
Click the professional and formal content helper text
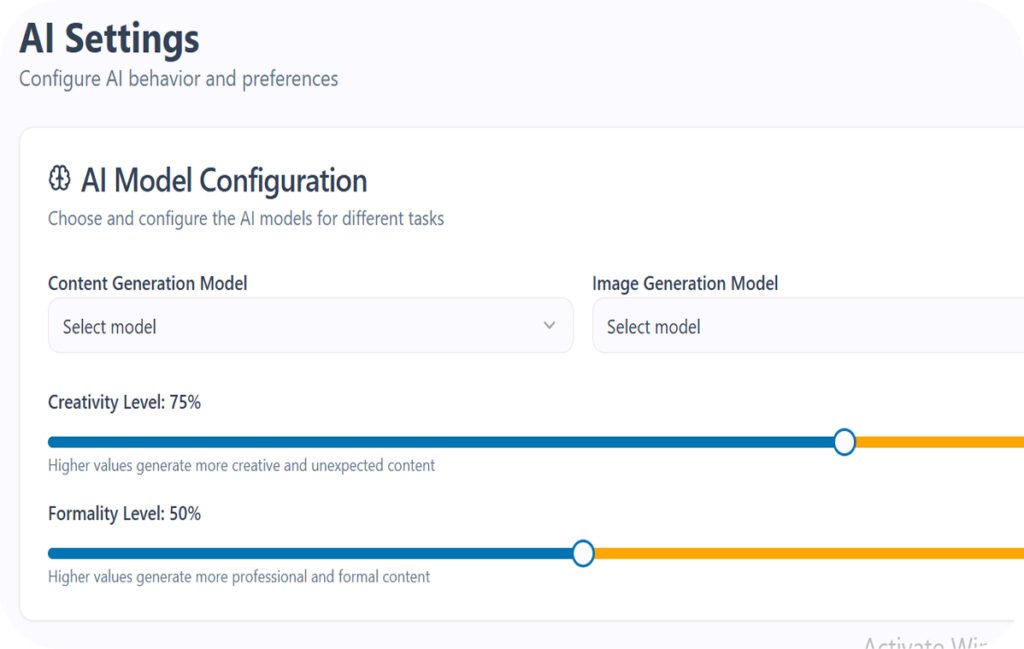coord(239,576)
